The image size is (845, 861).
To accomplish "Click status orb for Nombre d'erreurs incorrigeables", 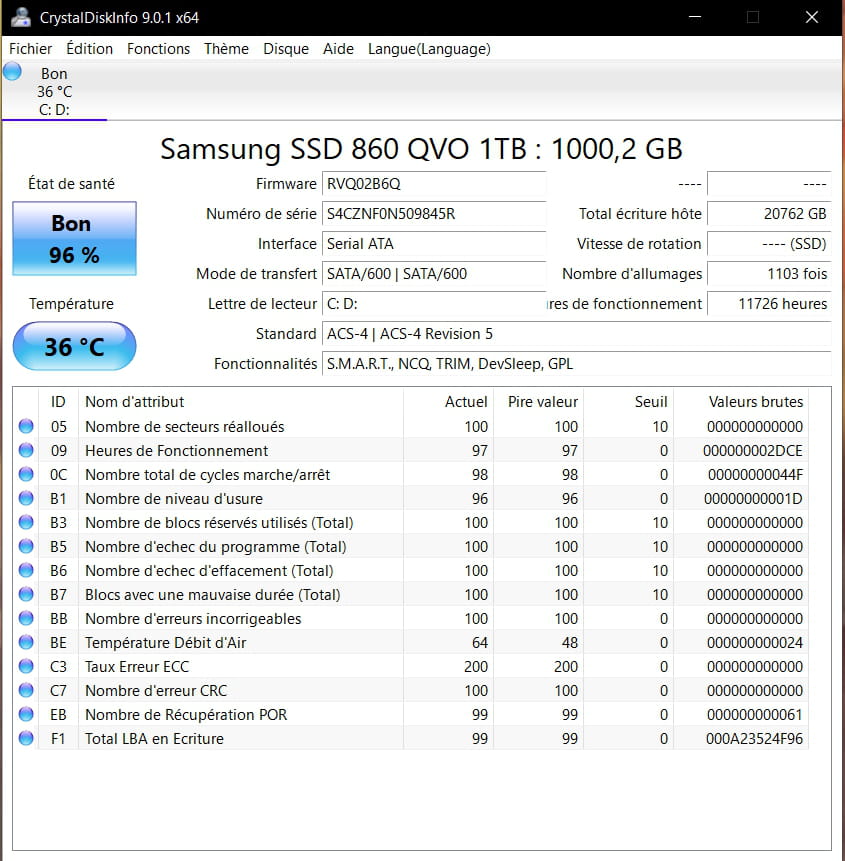I will click(x=26, y=618).
